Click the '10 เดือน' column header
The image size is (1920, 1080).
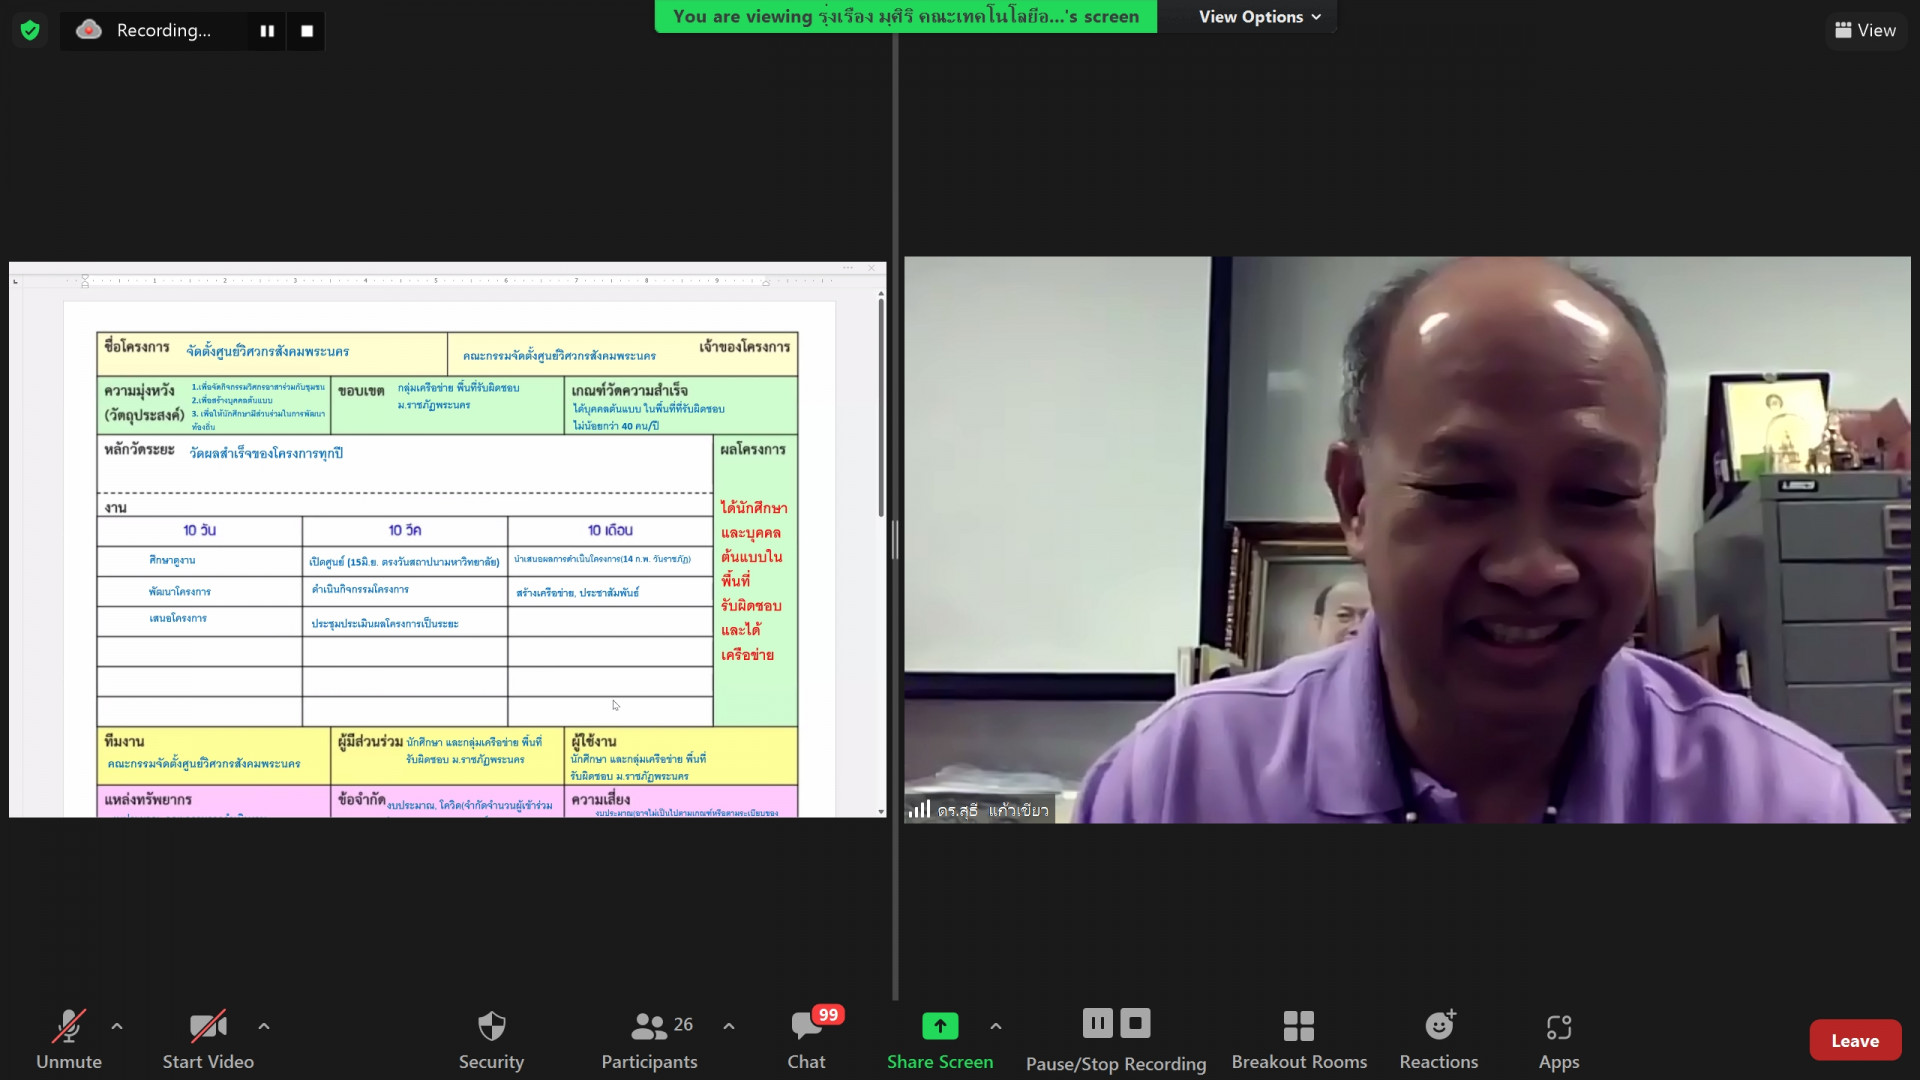pos(610,530)
